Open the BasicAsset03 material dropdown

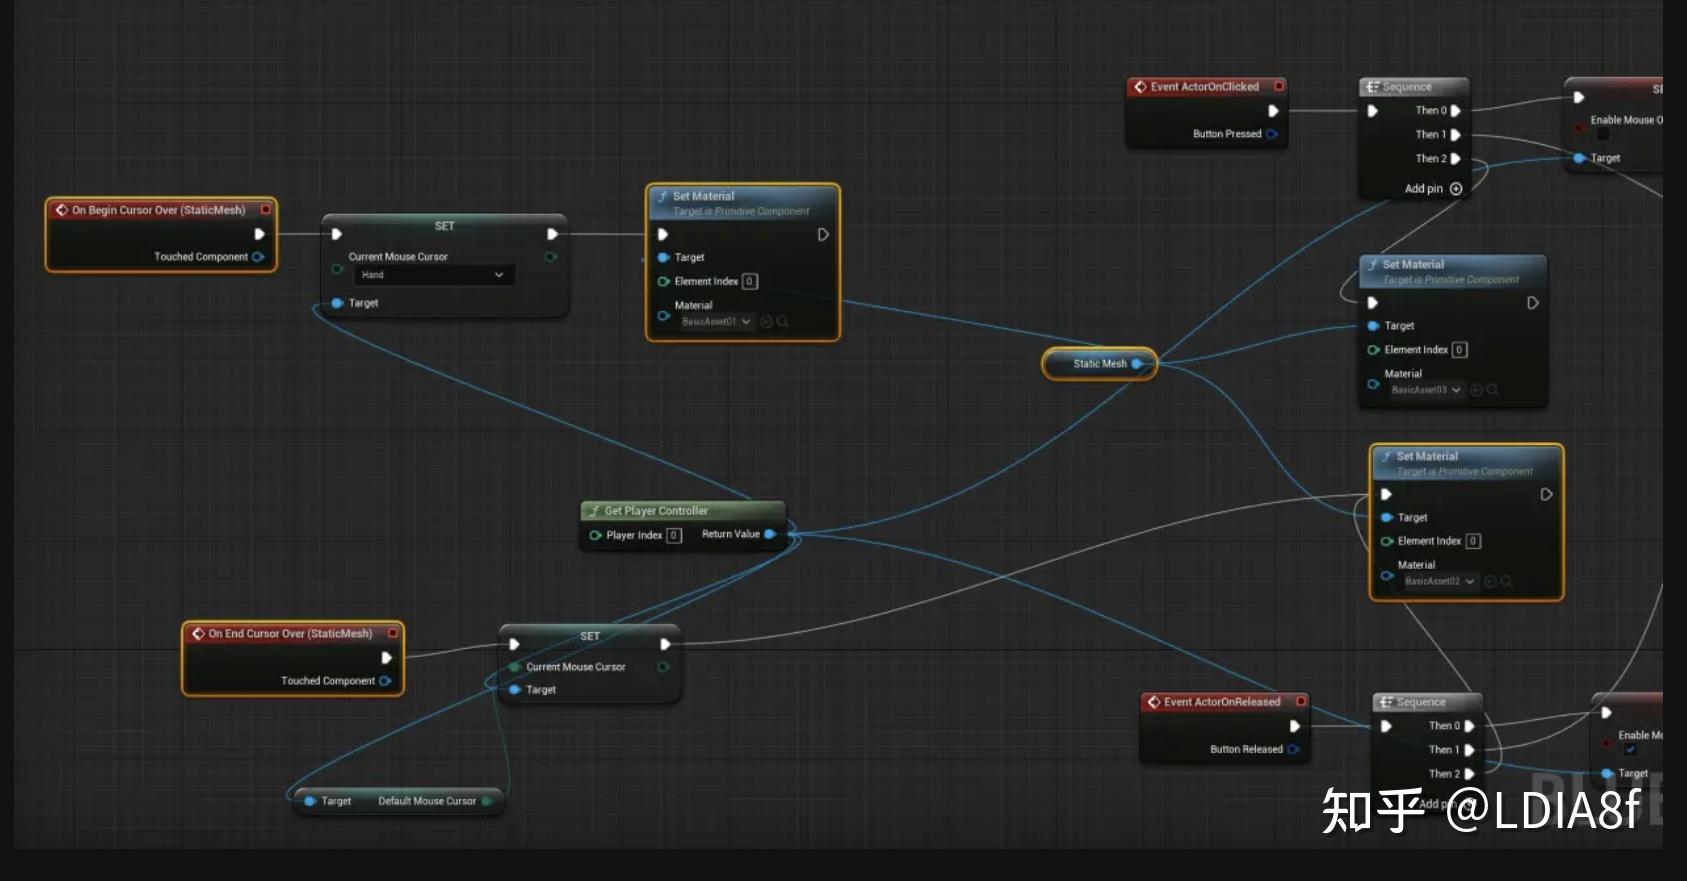point(1427,390)
